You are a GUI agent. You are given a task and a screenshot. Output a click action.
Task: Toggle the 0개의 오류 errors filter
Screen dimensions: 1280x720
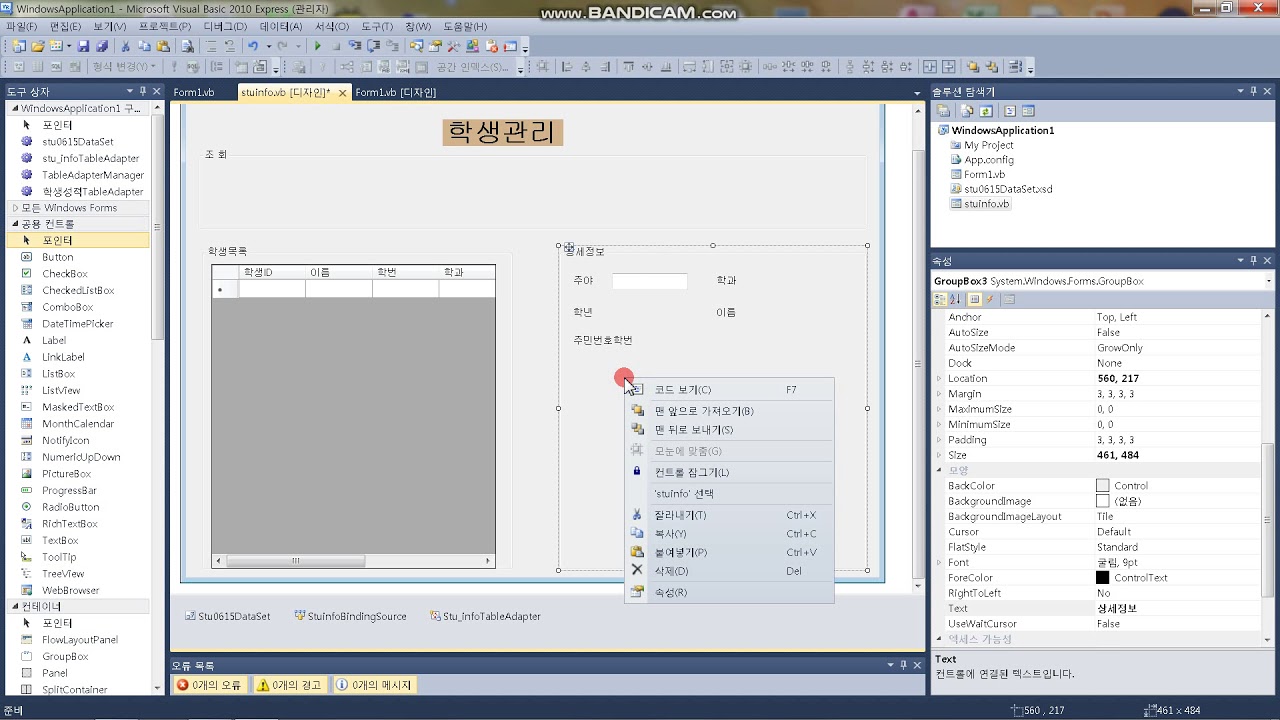(x=209, y=685)
